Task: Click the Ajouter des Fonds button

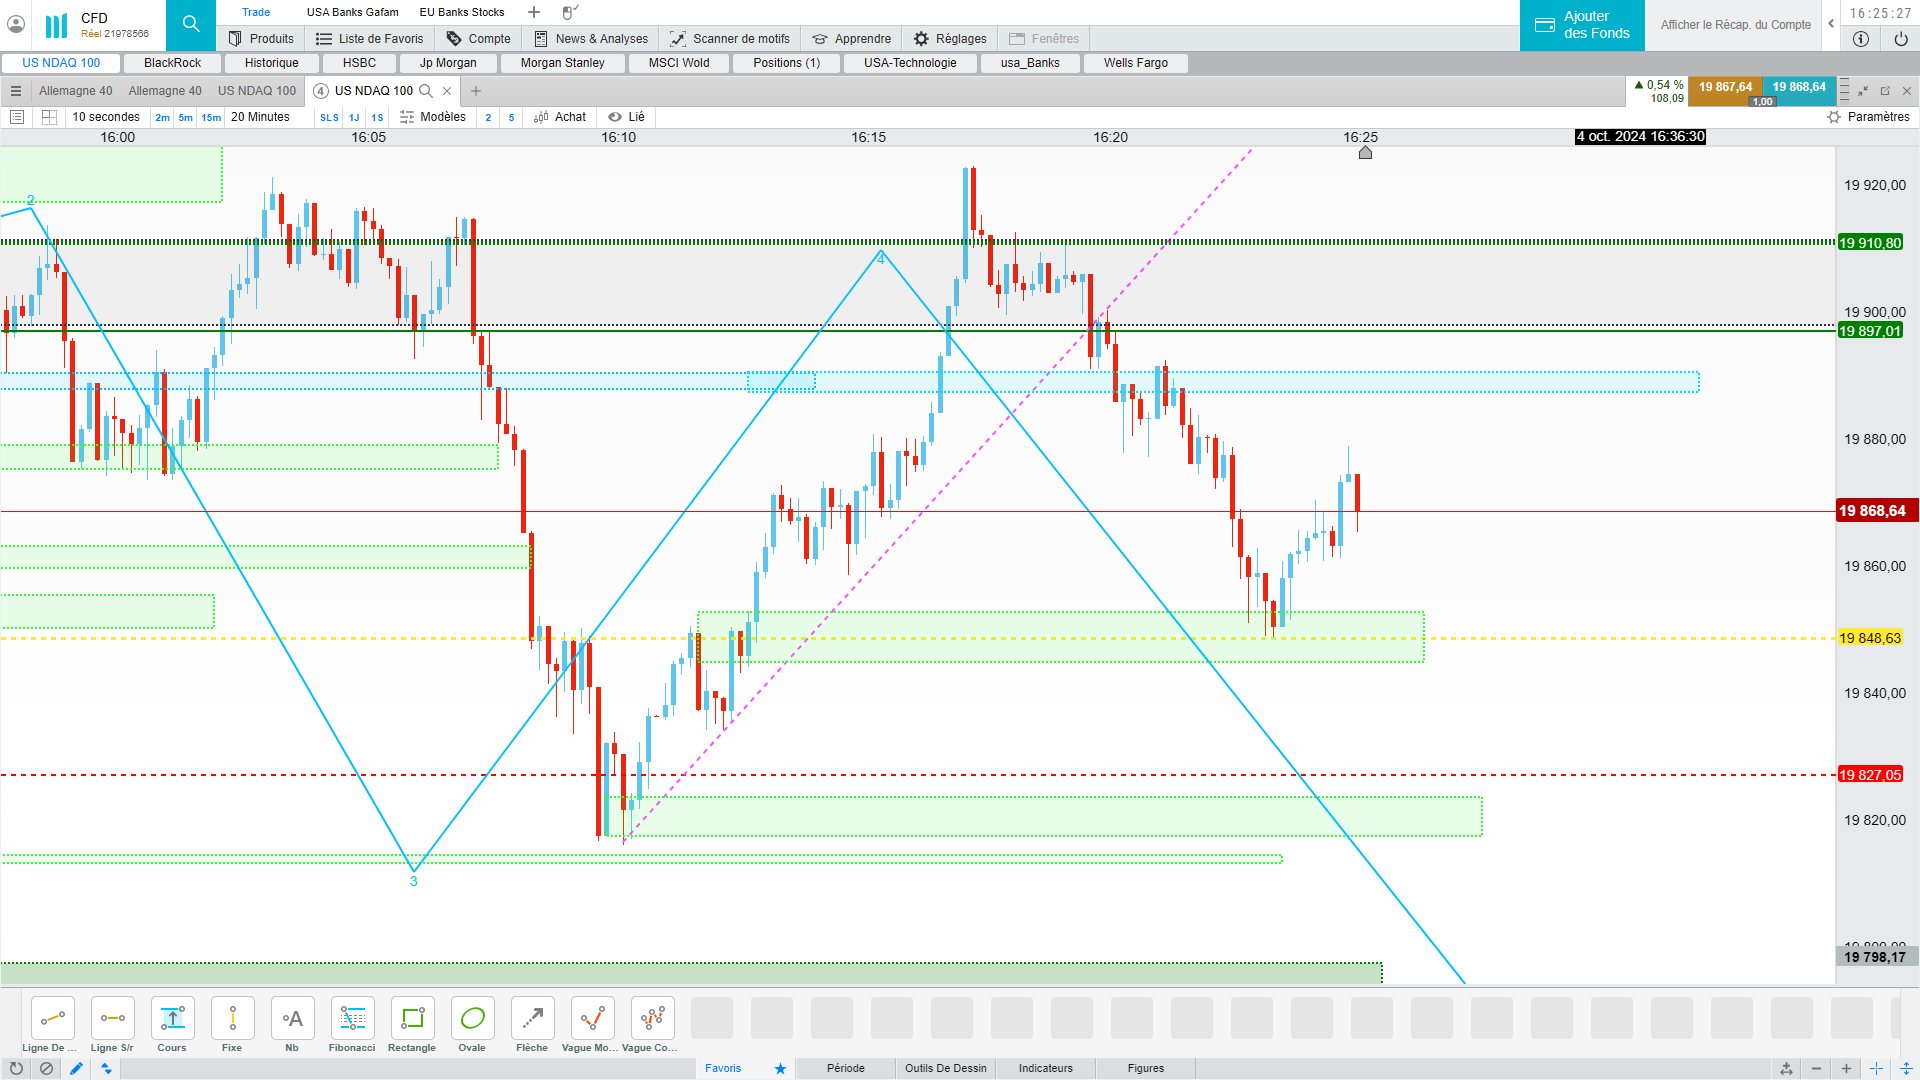Action: (1582, 25)
